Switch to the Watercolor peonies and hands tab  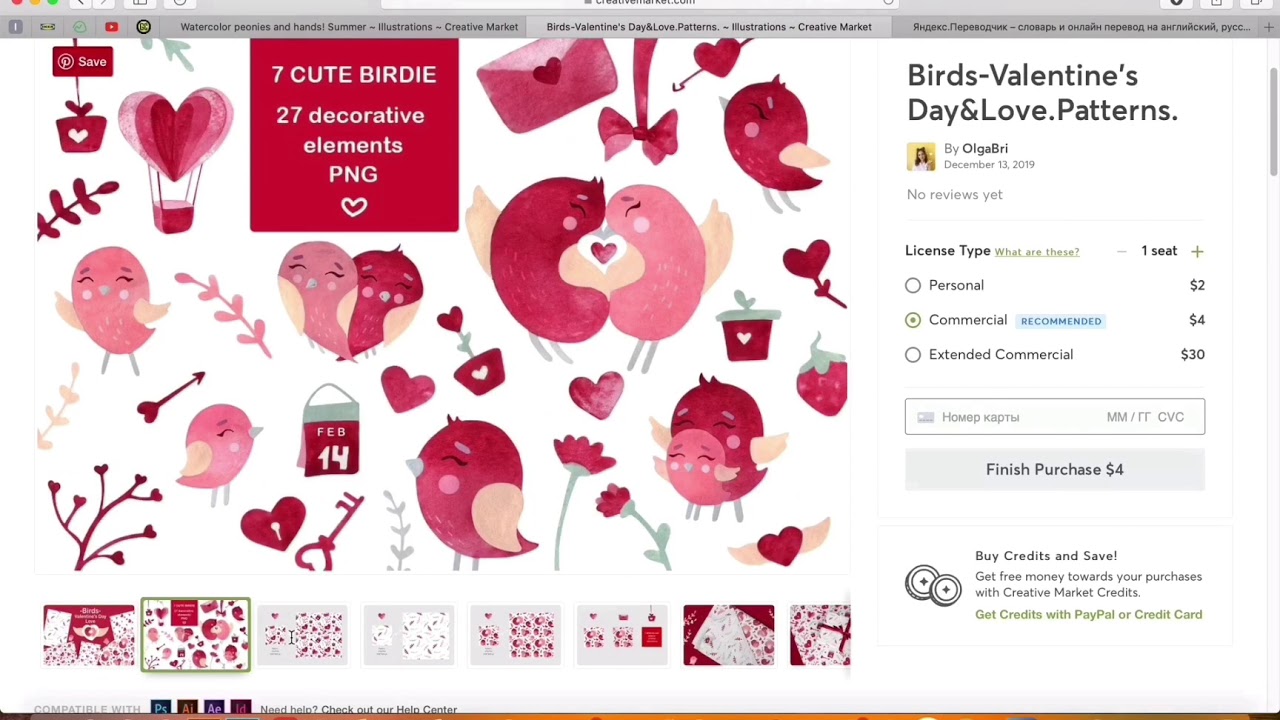349,27
